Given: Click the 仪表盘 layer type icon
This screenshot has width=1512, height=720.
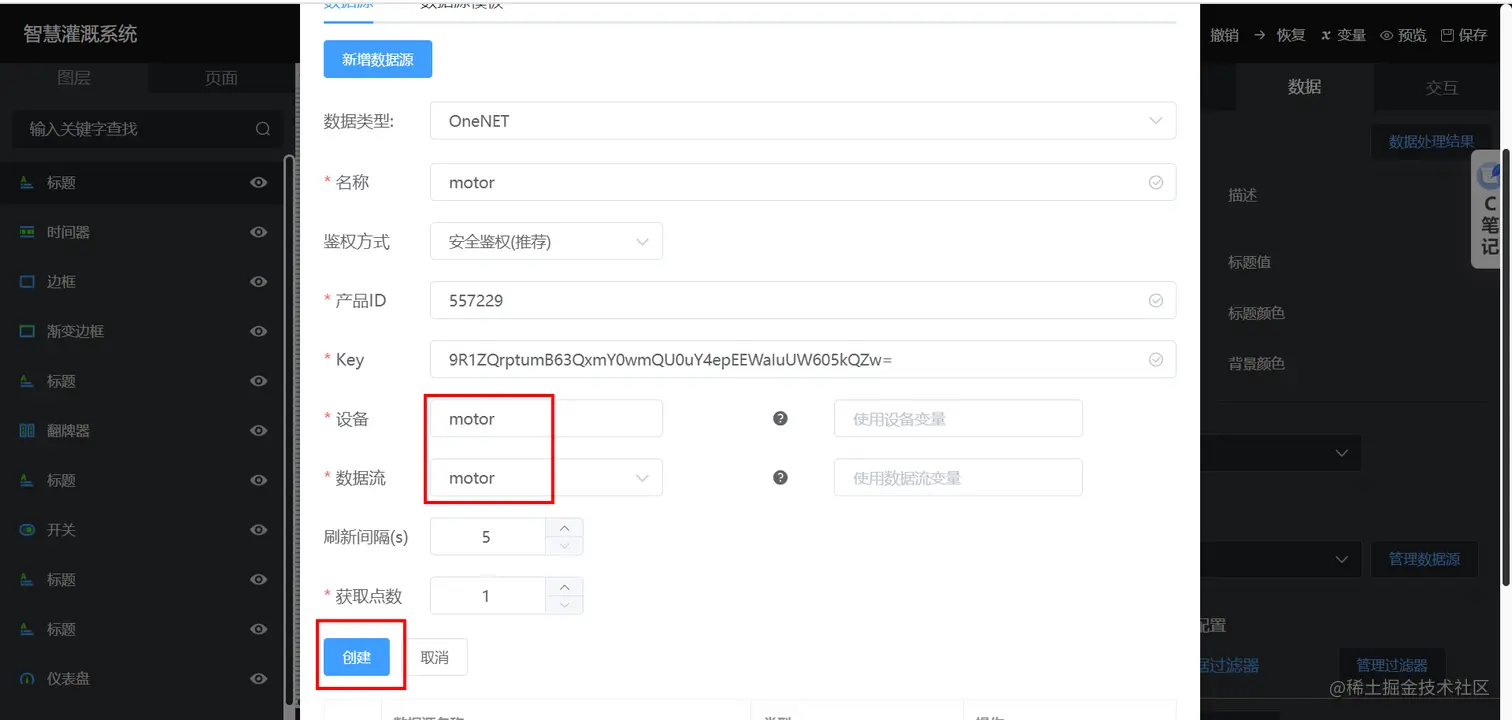Looking at the screenshot, I should [27, 679].
